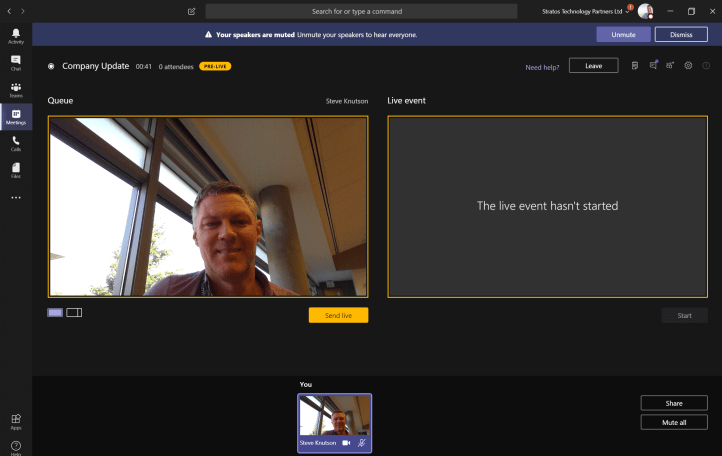Click the 0 attendees count
This screenshot has width=722, height=456.
pyautogui.click(x=176, y=67)
